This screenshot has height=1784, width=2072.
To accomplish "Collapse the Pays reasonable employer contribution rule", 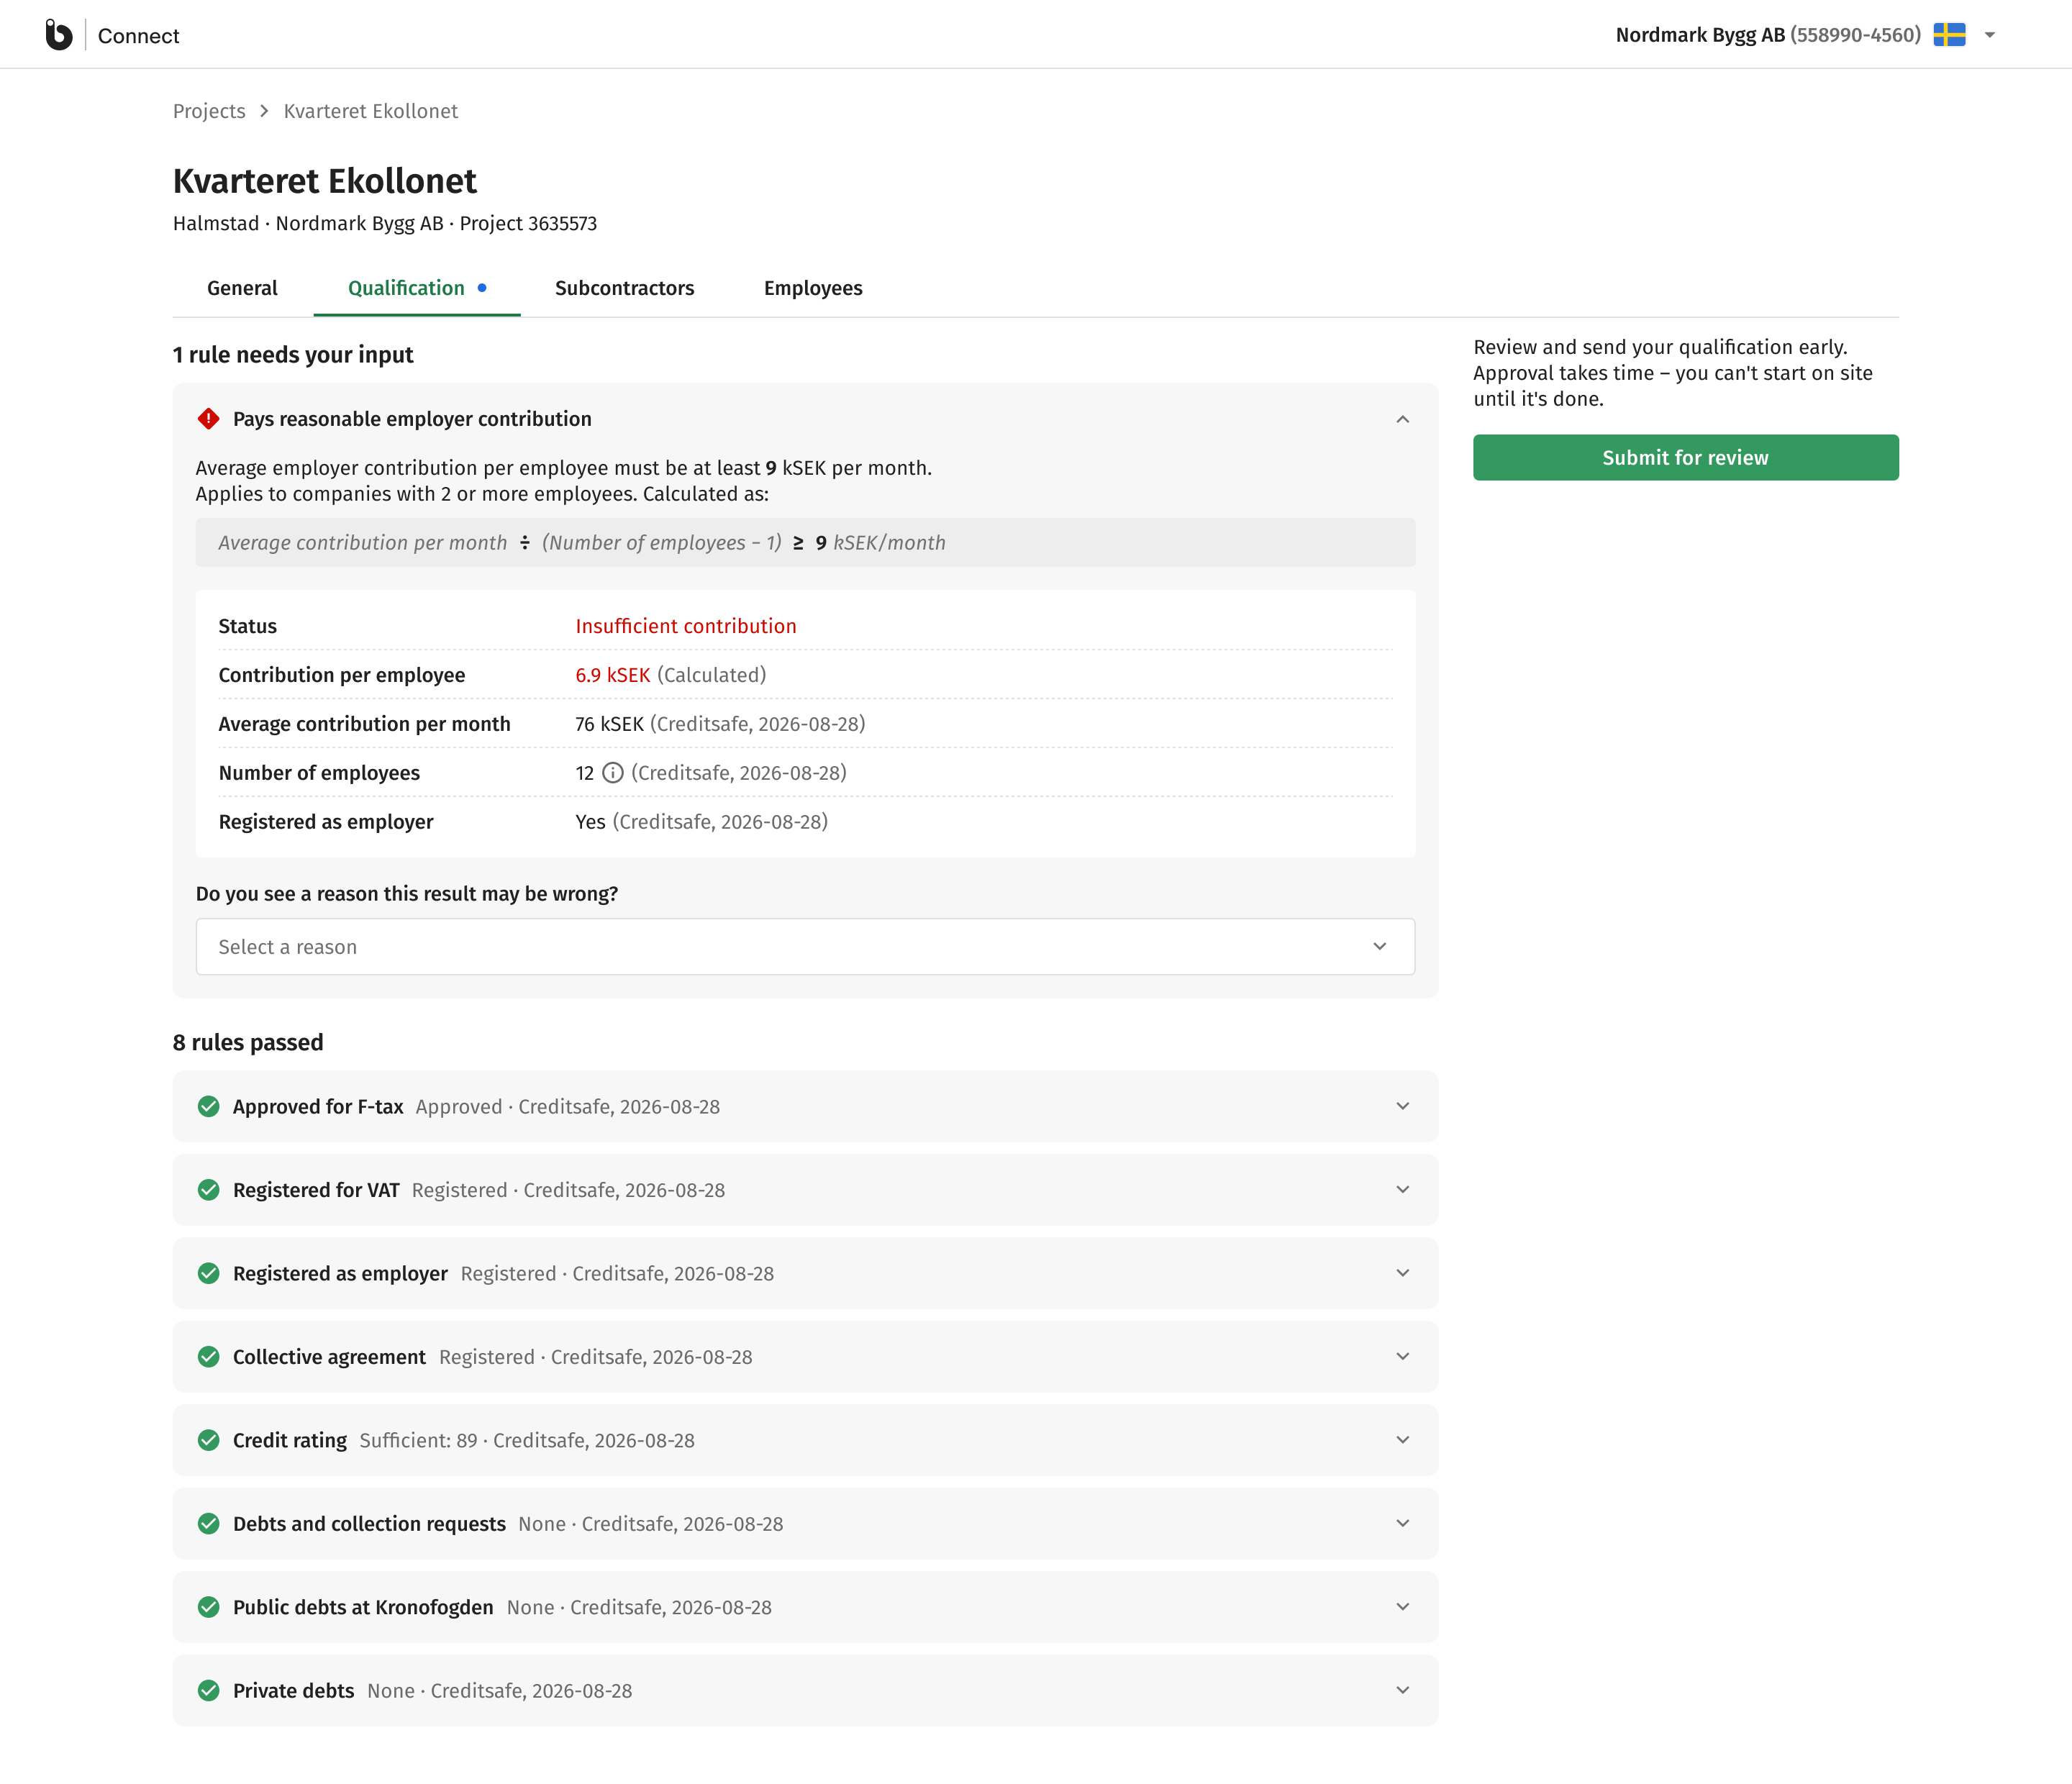I will [1403, 419].
